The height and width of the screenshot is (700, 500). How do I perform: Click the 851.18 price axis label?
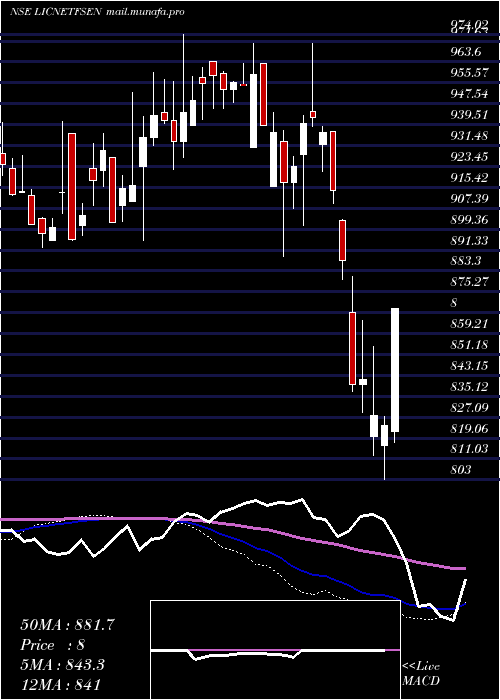coord(469,345)
